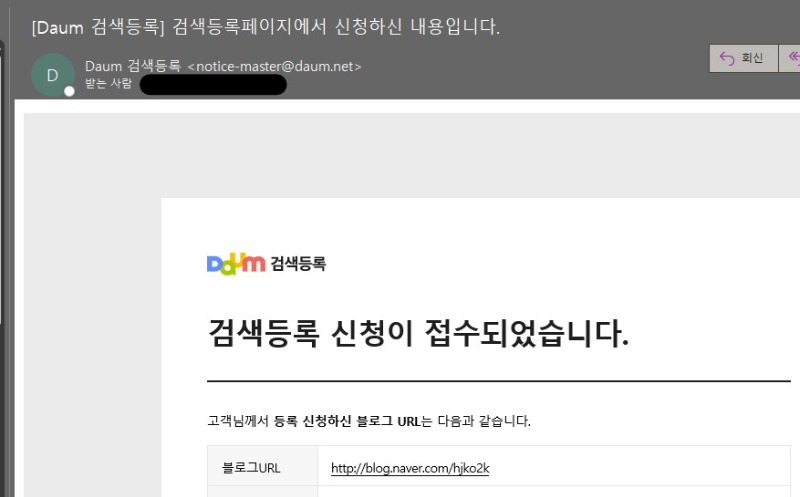Click the heading 검색등록 신청이 접수되었습니다.
Viewport: 800px width, 497px height.
pyautogui.click(x=418, y=333)
